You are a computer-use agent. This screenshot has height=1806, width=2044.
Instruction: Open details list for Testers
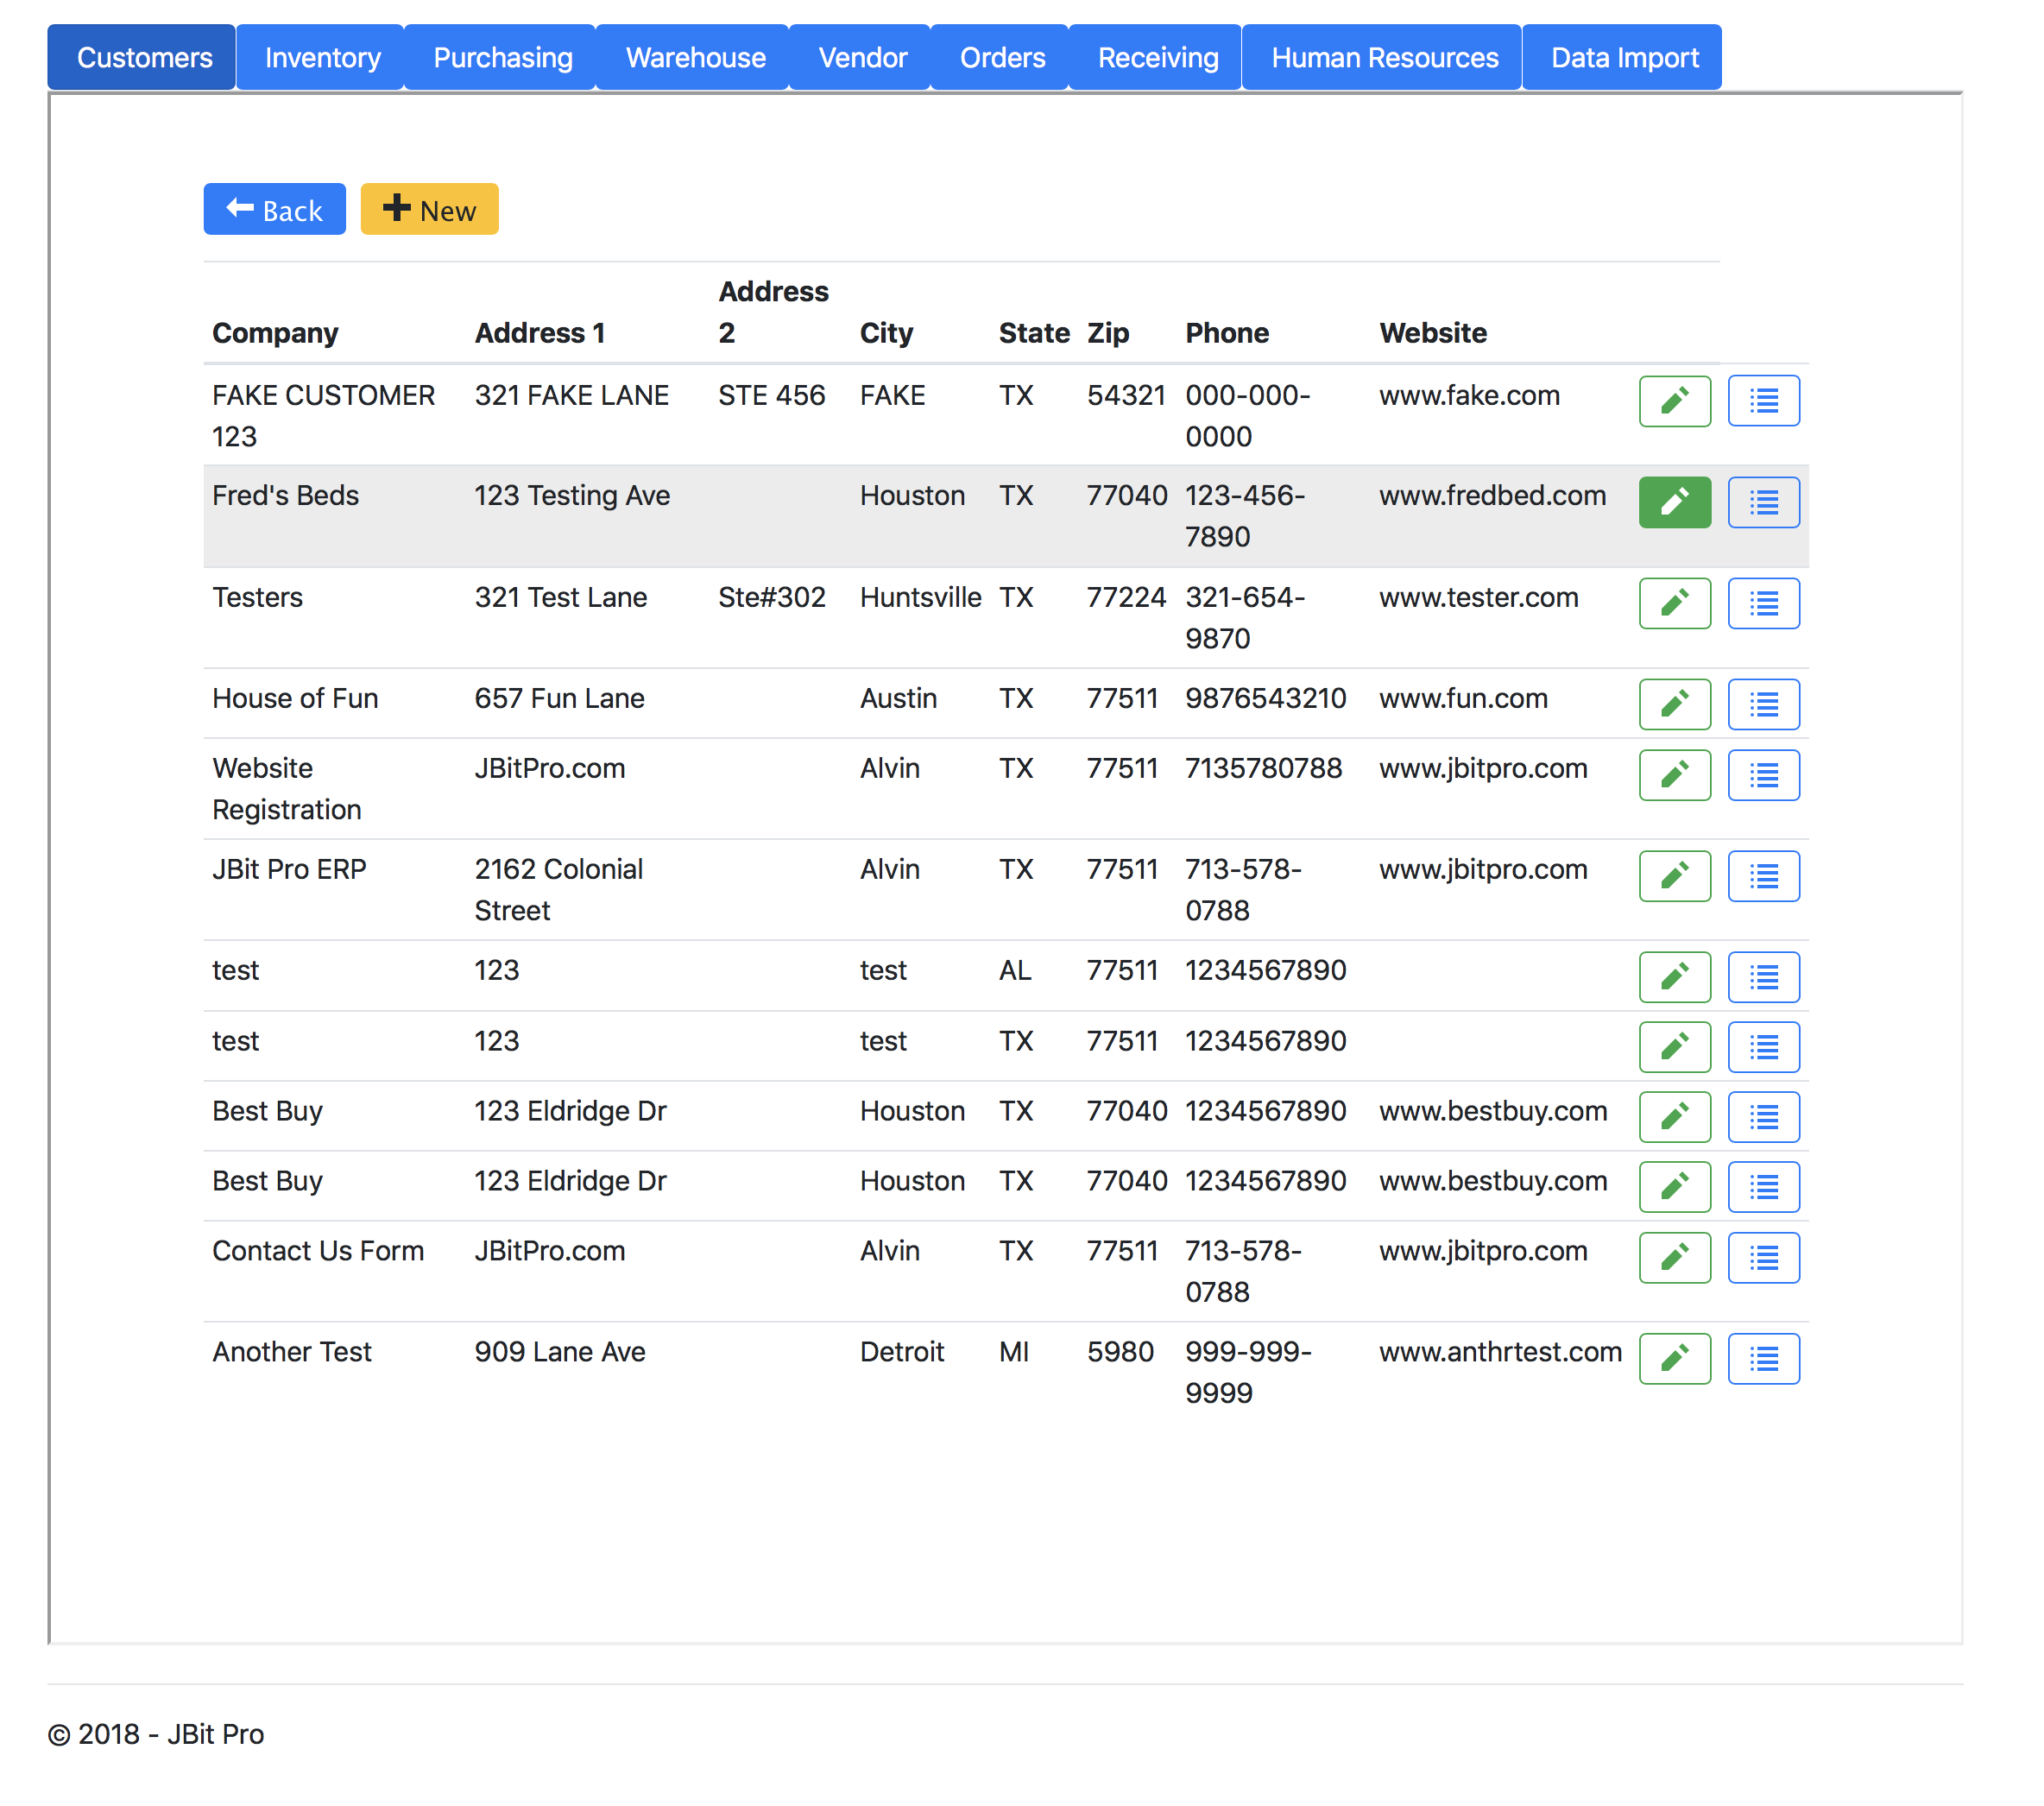click(1764, 603)
